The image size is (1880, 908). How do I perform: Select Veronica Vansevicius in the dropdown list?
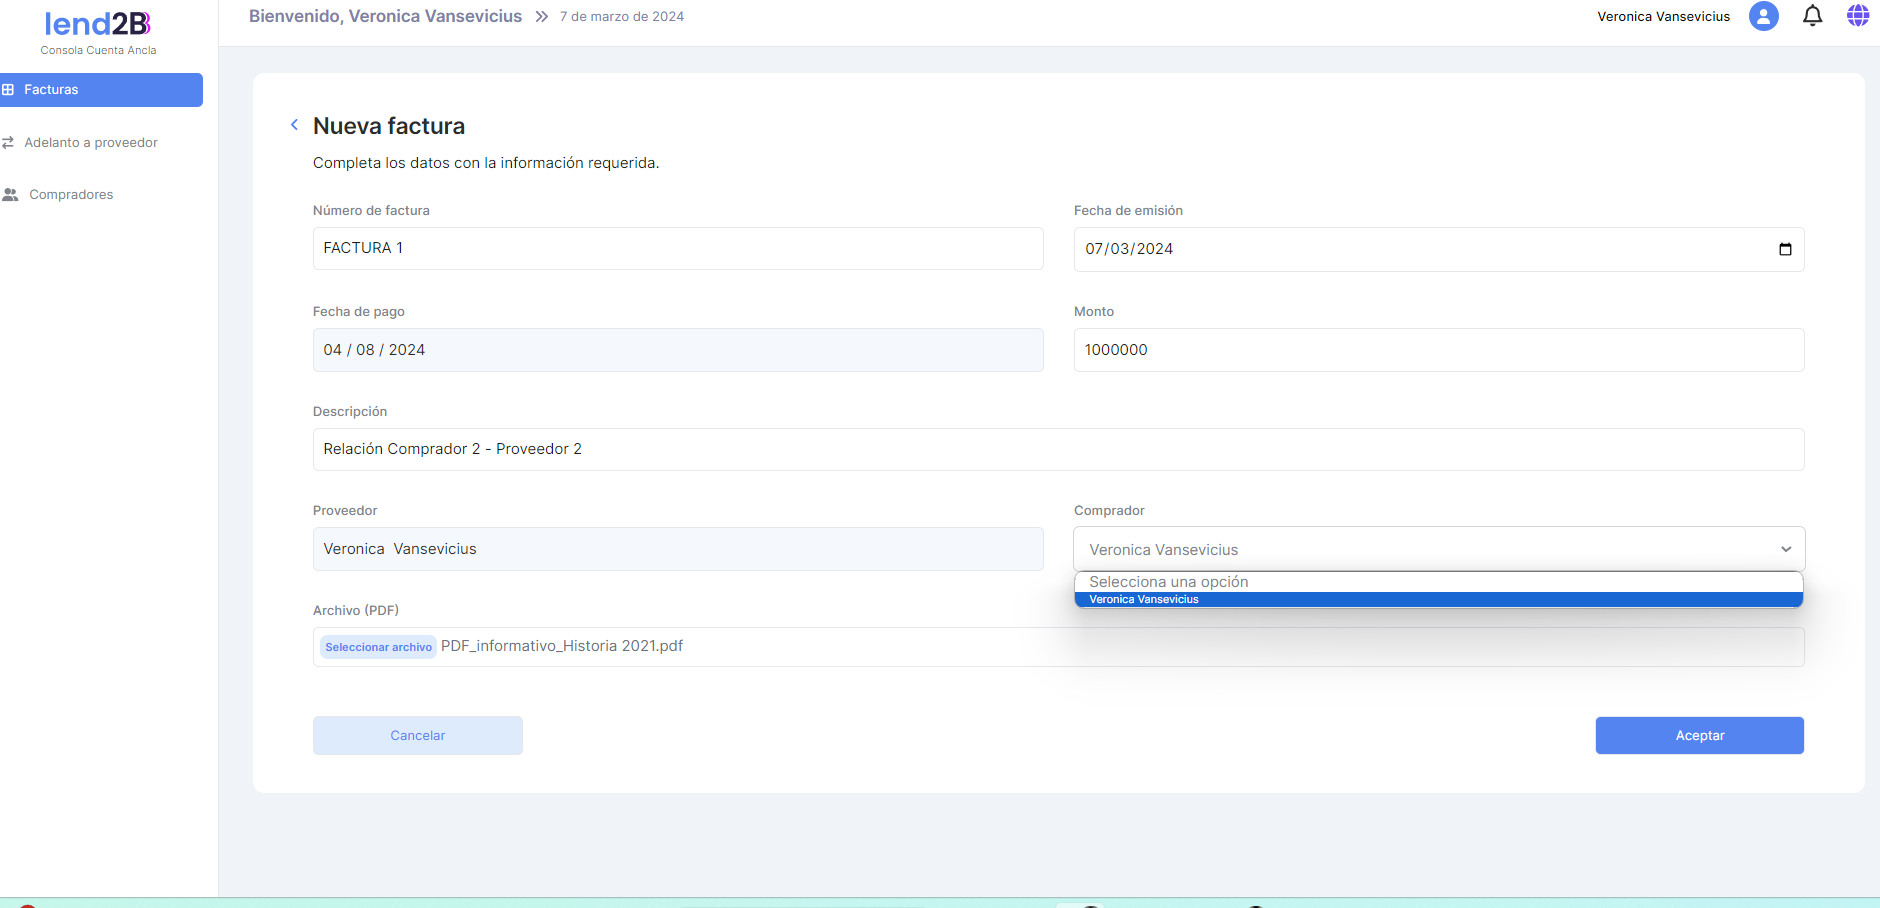[x=1144, y=600]
